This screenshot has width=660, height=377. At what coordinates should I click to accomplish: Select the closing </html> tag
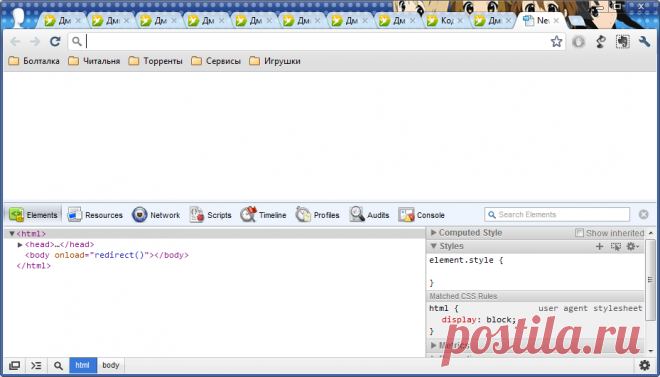pos(34,266)
